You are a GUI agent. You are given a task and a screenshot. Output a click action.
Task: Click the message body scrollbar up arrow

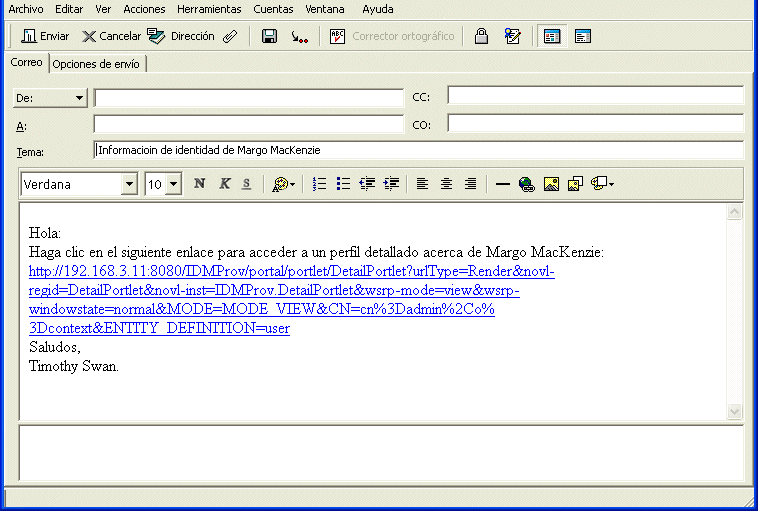[x=734, y=212]
